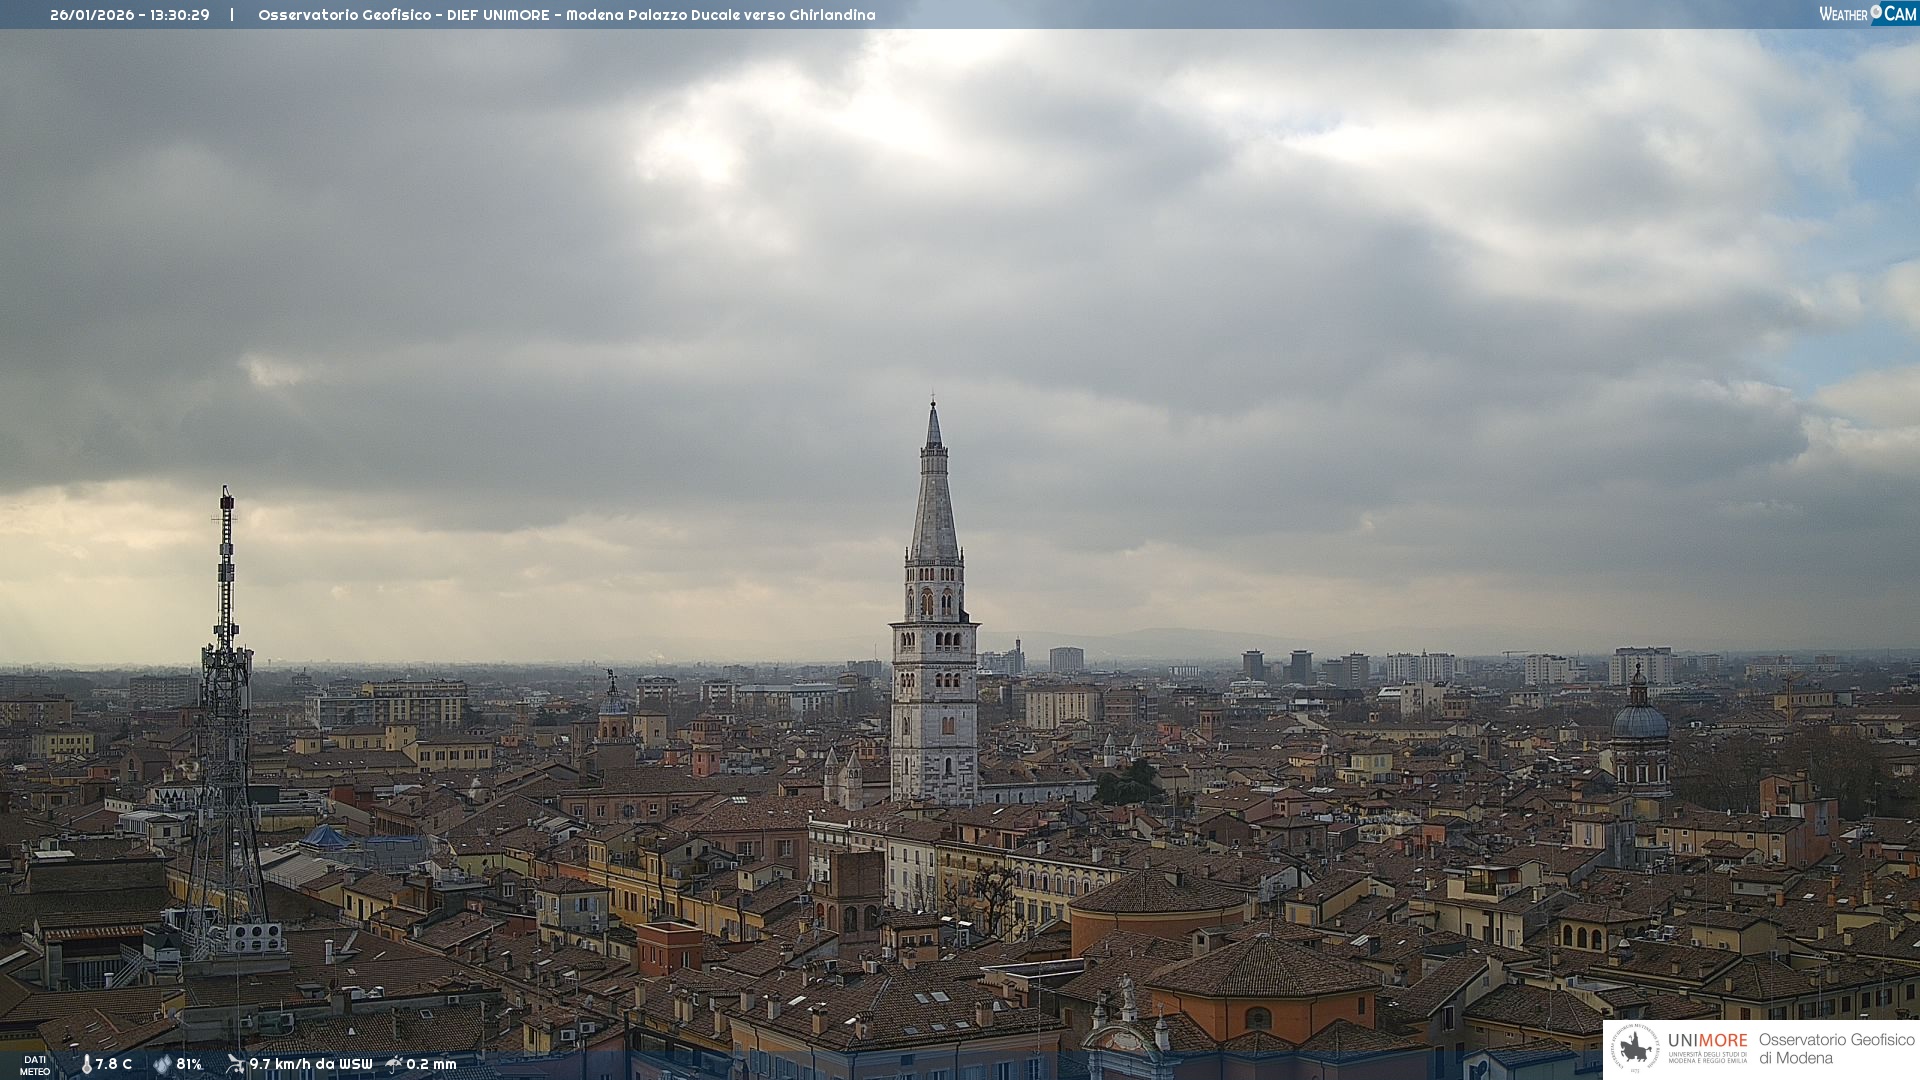Viewport: 1920px width, 1080px height.
Task: Click the wind anemometer icon
Action: (235, 1064)
